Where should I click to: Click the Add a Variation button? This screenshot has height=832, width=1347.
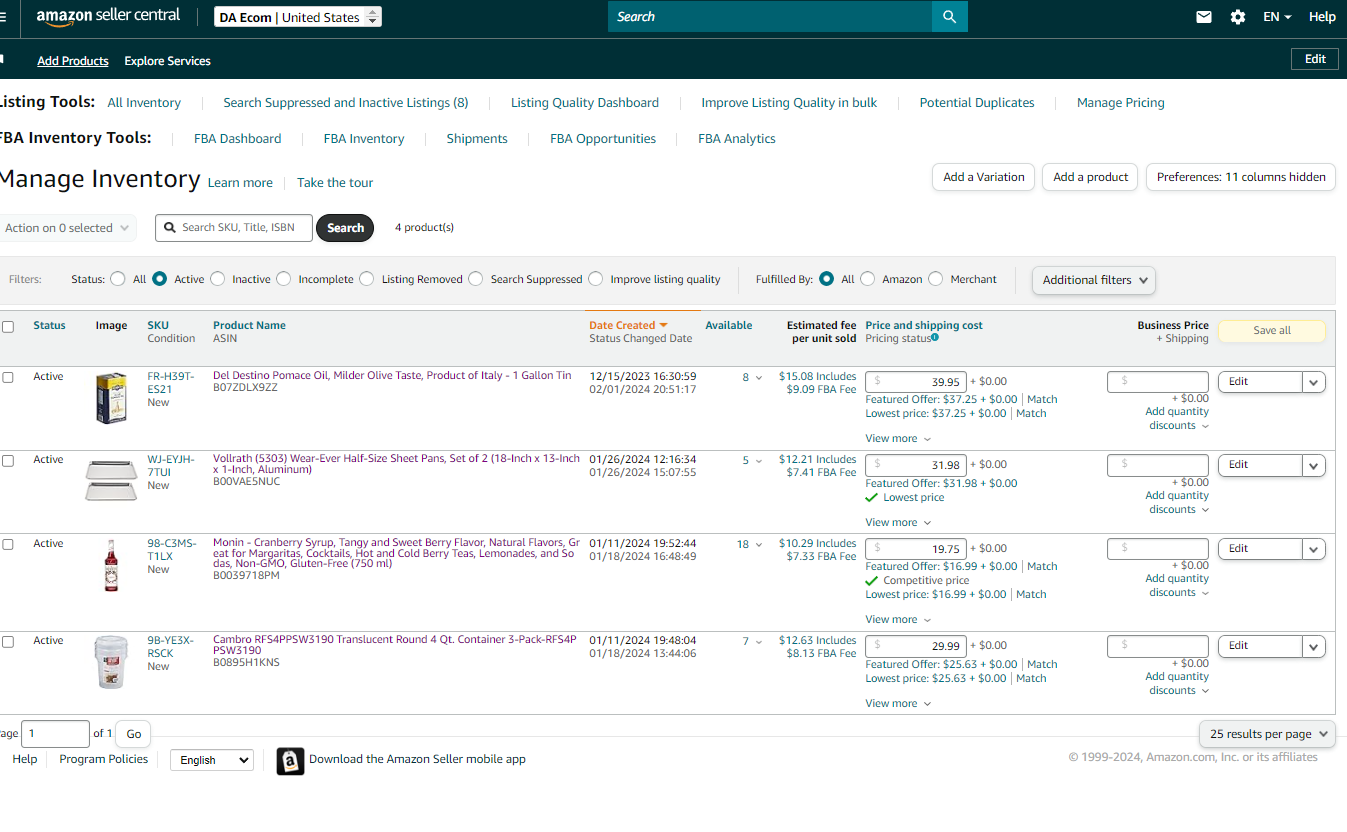984,177
